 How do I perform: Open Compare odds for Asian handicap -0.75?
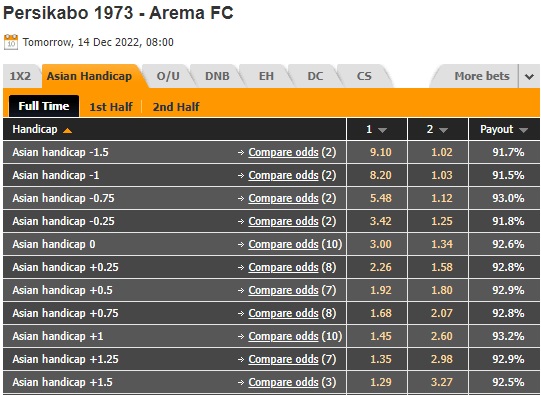tap(283, 198)
